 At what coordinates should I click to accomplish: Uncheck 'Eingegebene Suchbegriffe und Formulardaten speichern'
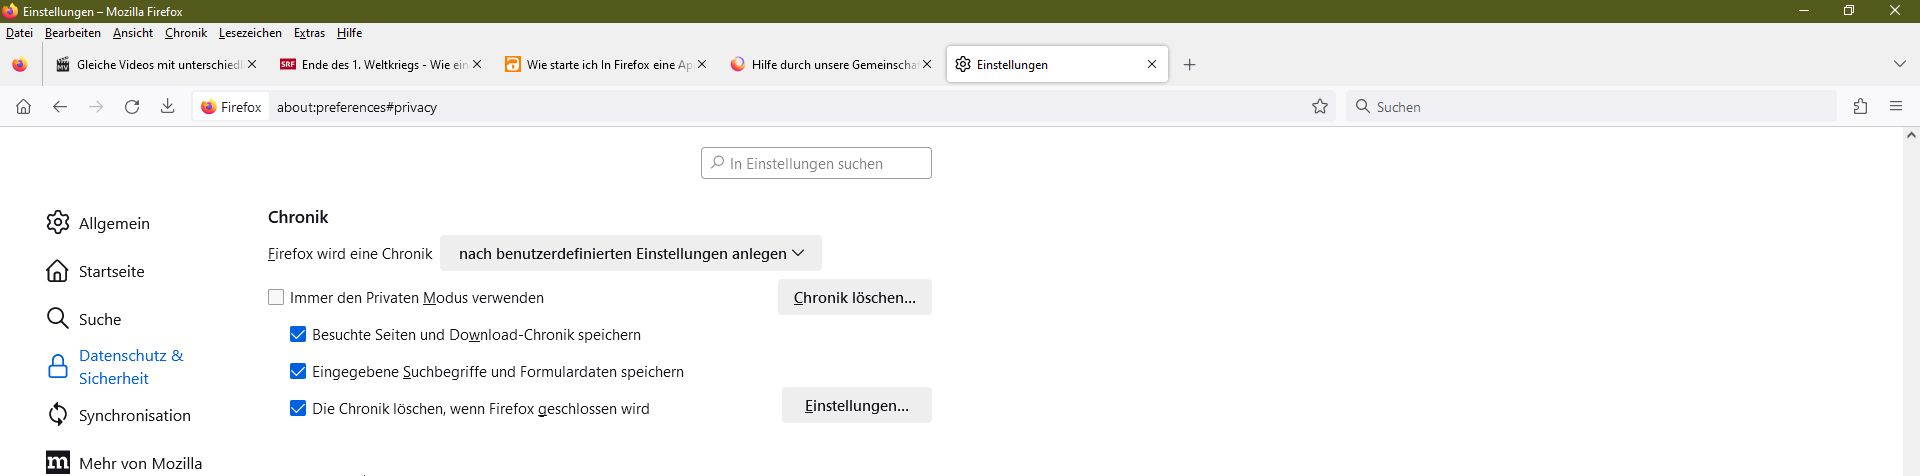298,371
